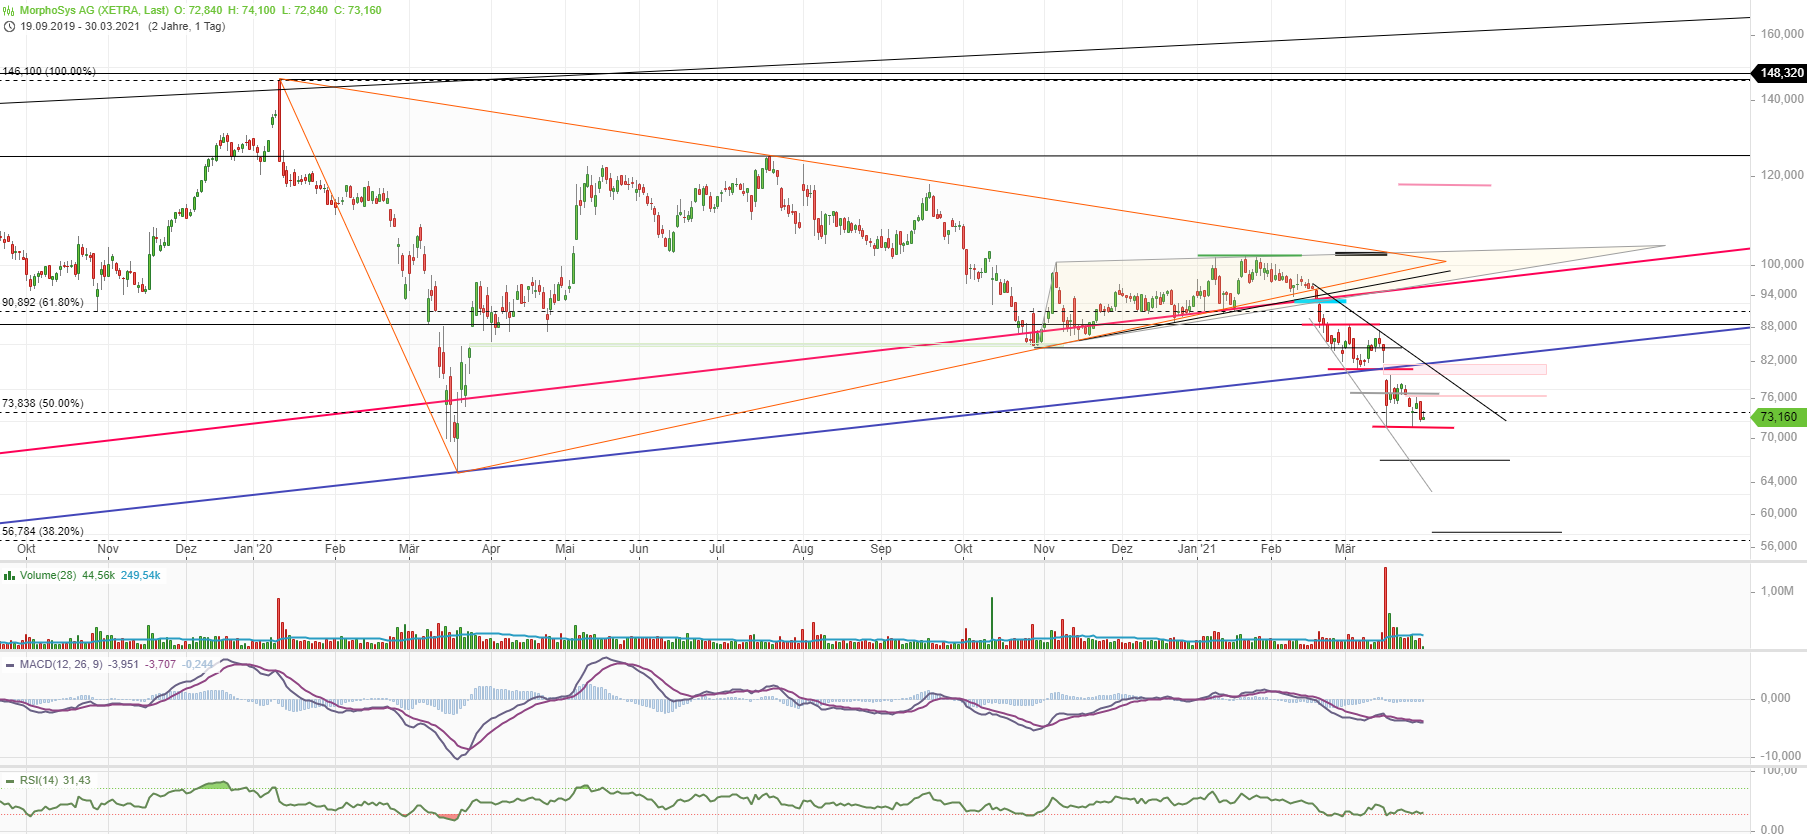The height and width of the screenshot is (834, 1807).
Task: Click the MACD value -3,951
Action: (x=125, y=665)
